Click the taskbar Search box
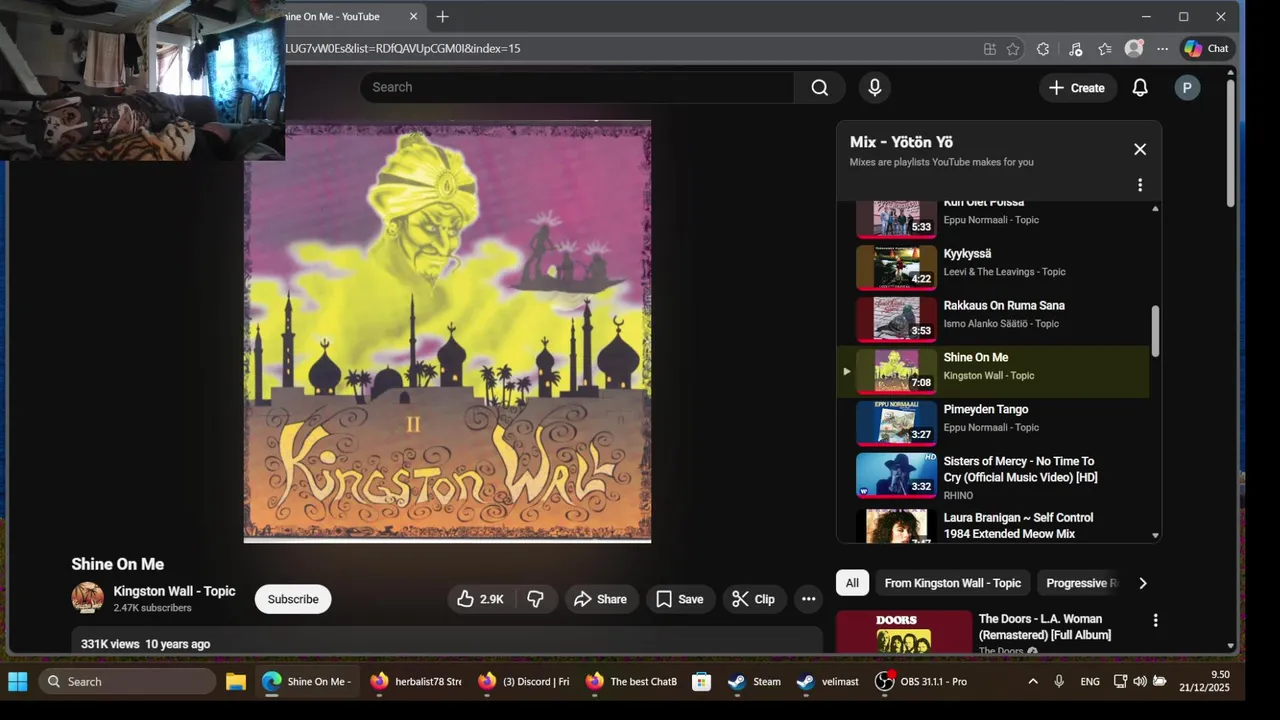Image resolution: width=1280 pixels, height=720 pixels. [x=127, y=682]
